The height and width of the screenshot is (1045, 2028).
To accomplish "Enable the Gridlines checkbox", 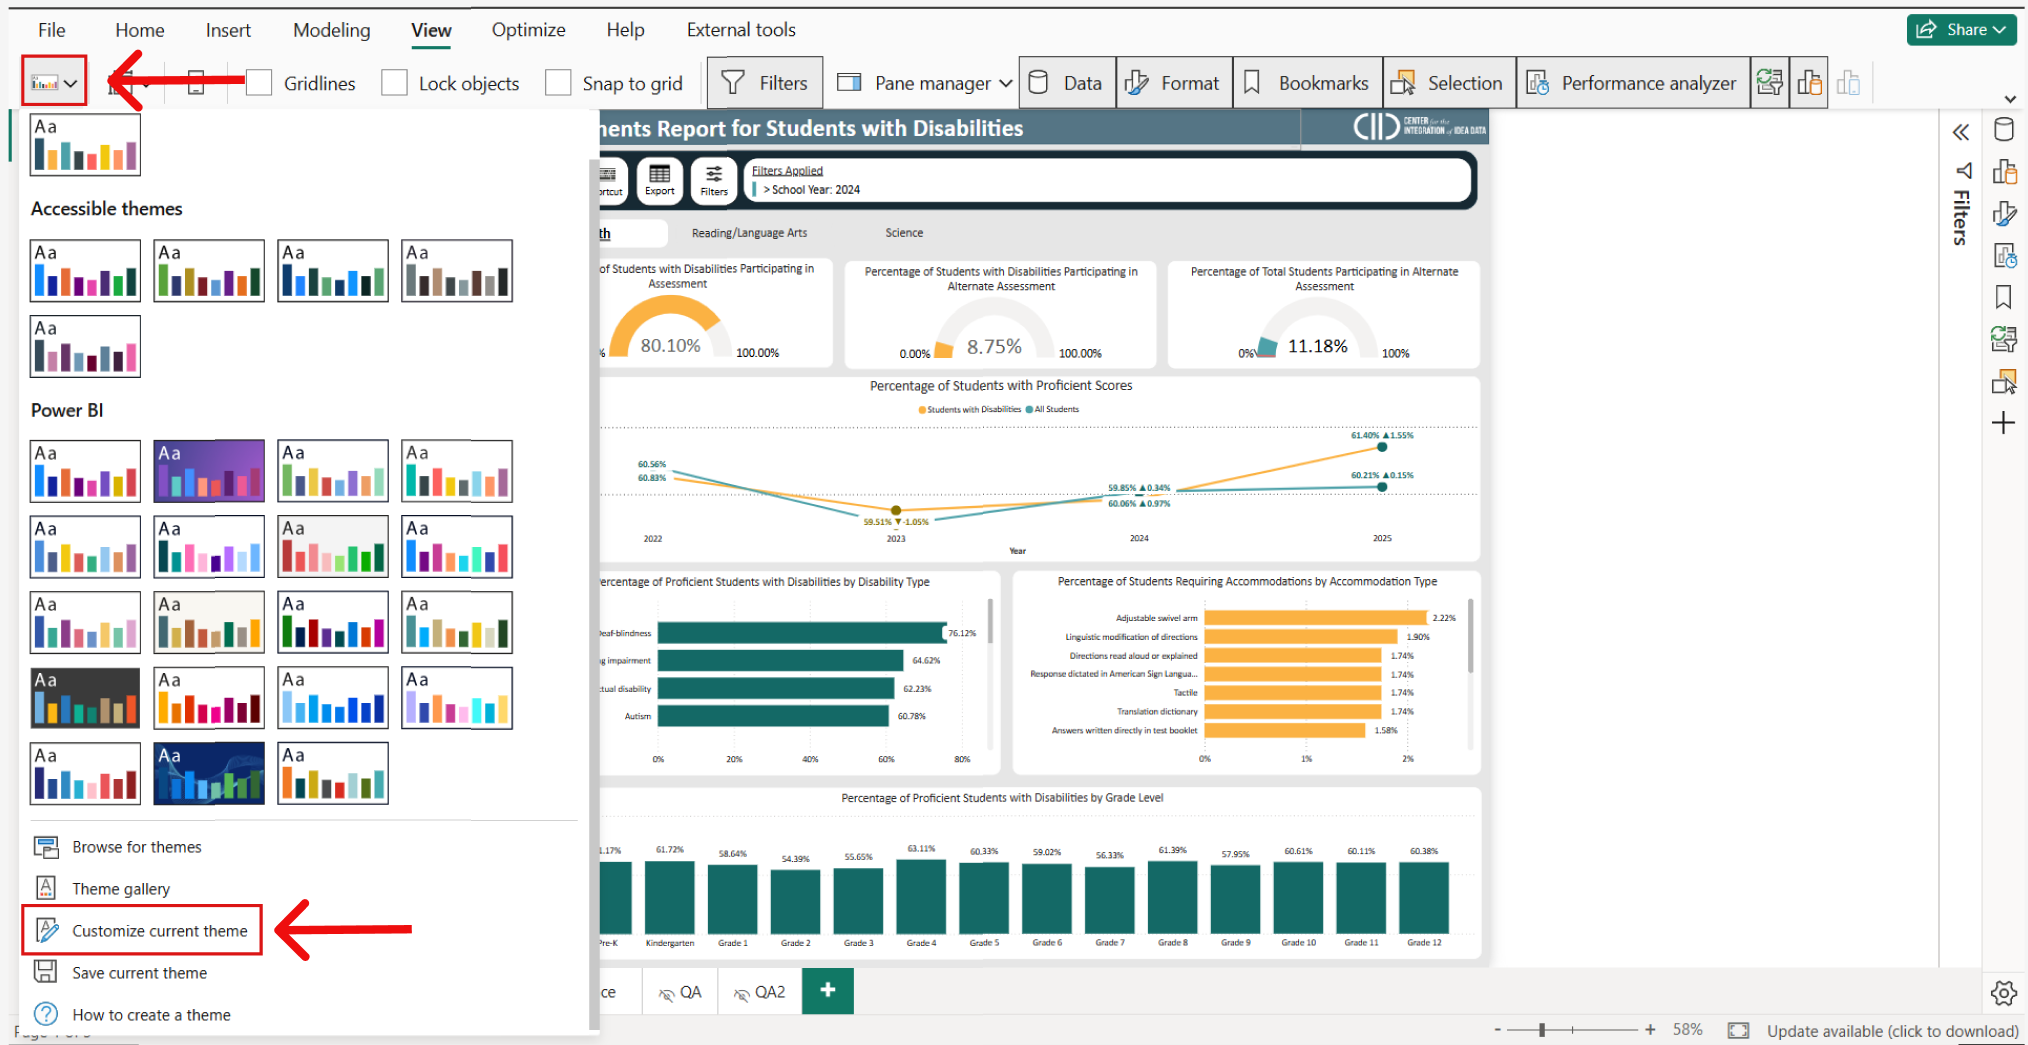I will 259,83.
